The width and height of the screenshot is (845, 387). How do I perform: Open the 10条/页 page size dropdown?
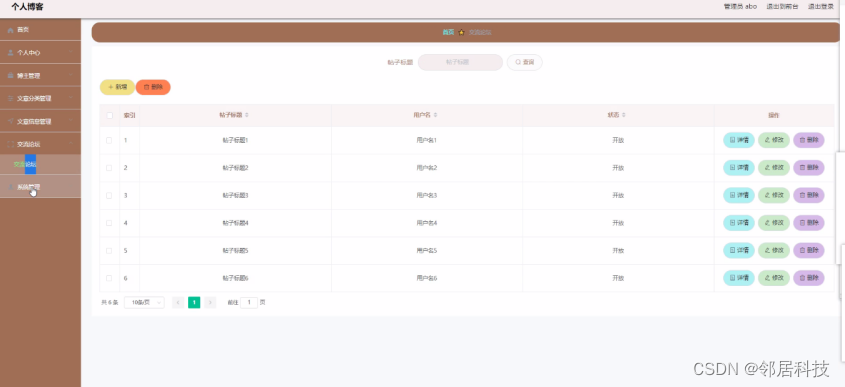pyautogui.click(x=144, y=302)
